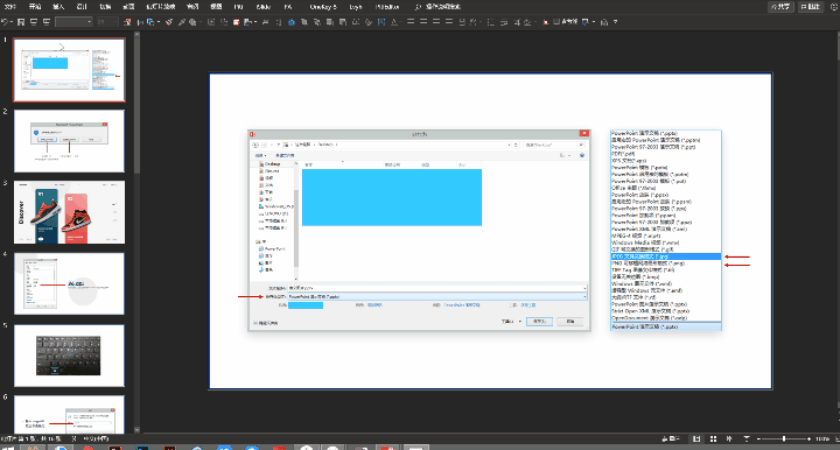Open the font name dropdown in toolbar
The width and height of the screenshot is (840, 450).
click(x=89, y=21)
